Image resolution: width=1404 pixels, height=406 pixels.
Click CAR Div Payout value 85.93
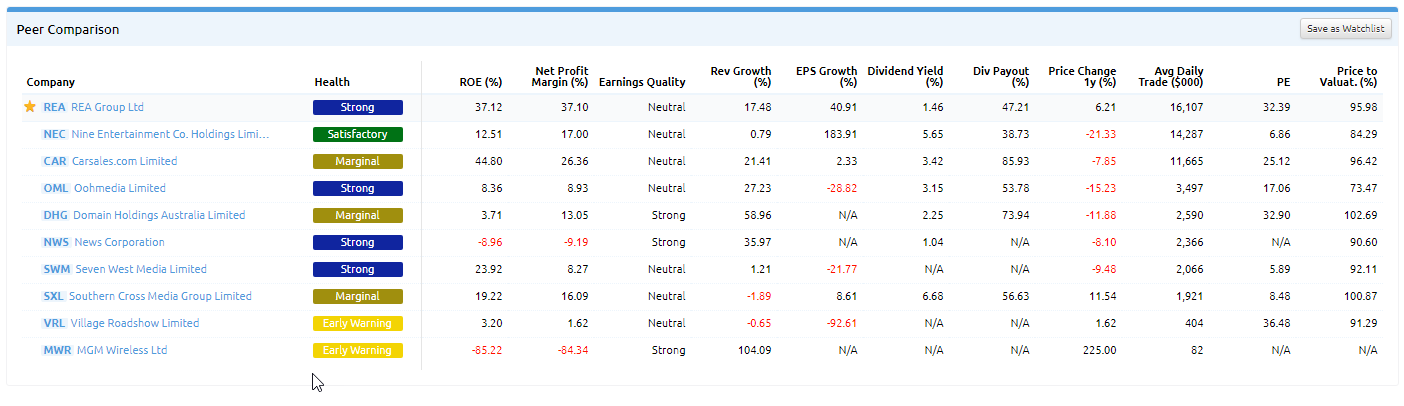(1015, 161)
